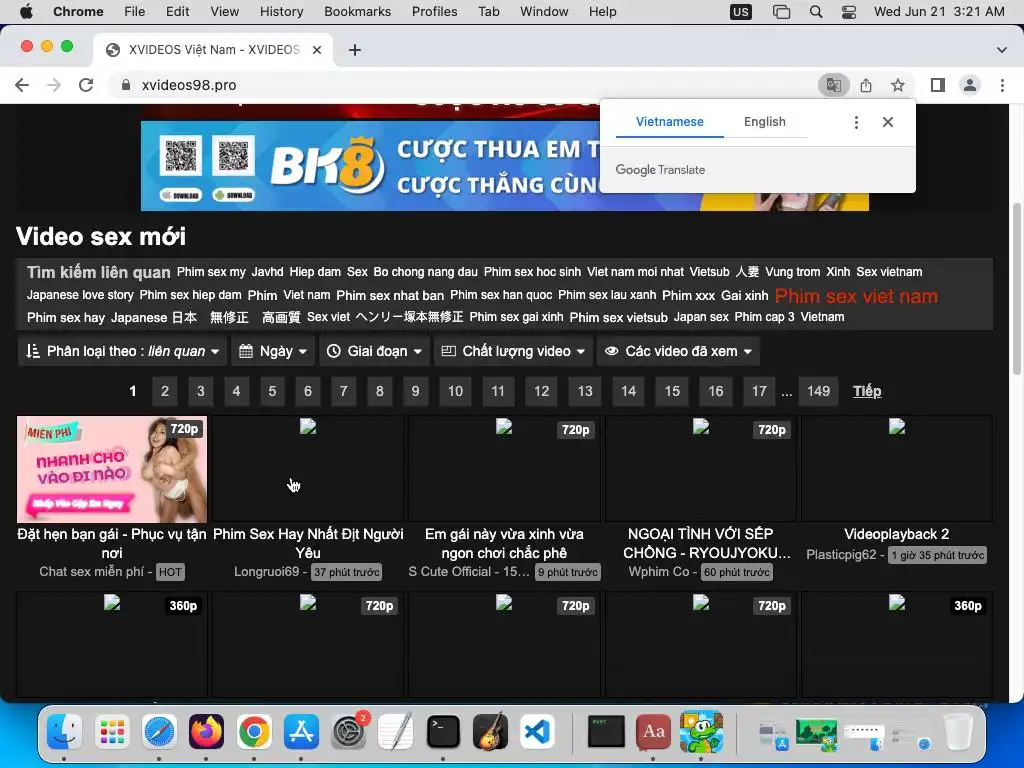The image size is (1024, 768).
Task: Go to results page 17
Action: coord(759,391)
